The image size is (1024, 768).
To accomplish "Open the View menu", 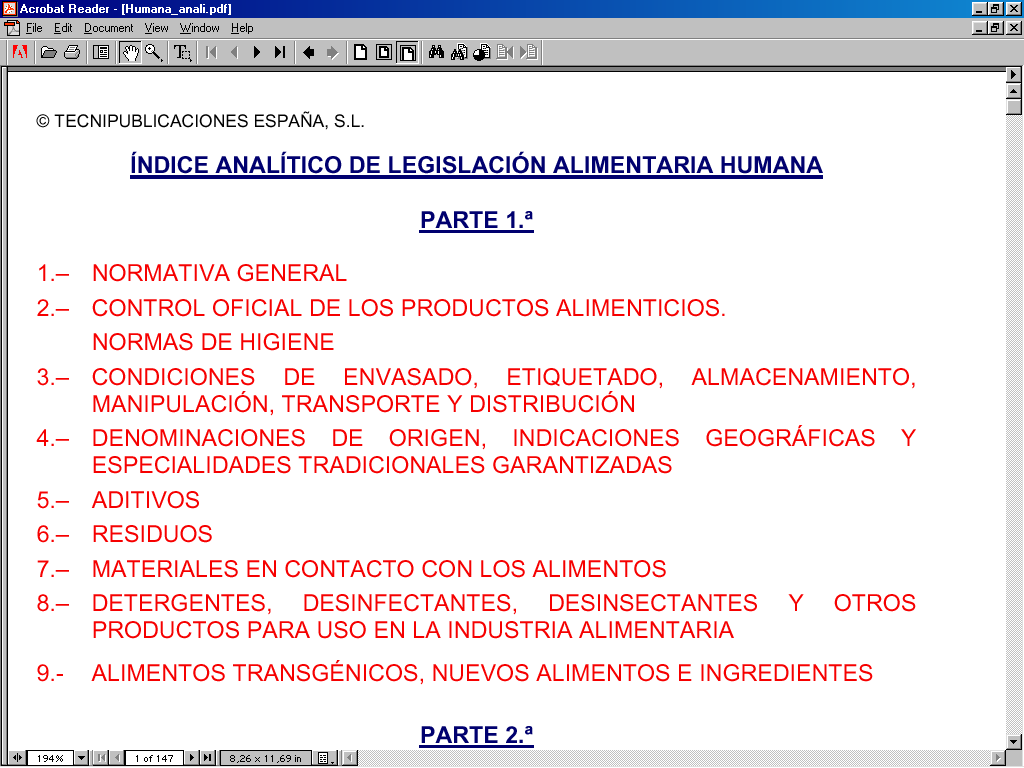I will point(156,28).
